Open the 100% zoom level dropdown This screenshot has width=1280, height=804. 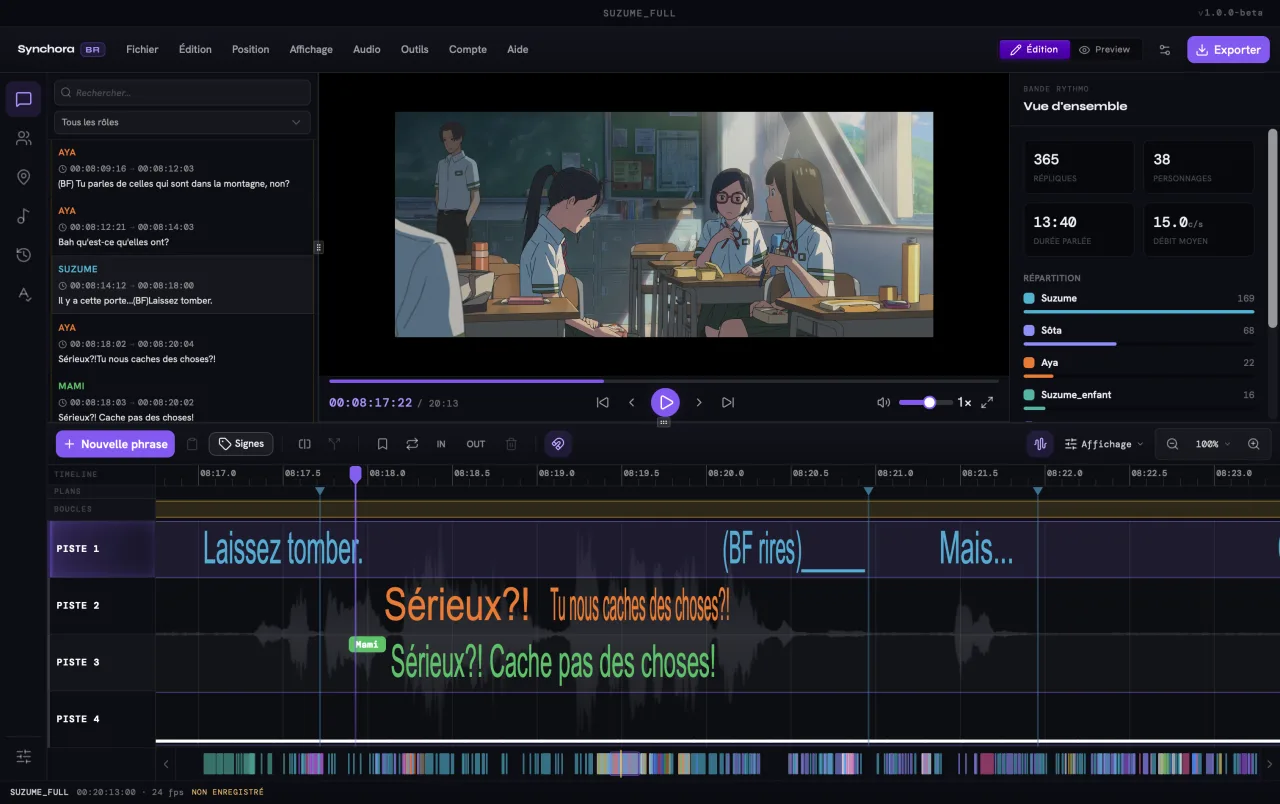[x=1213, y=444]
